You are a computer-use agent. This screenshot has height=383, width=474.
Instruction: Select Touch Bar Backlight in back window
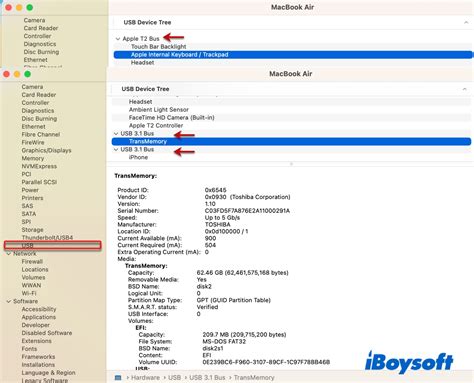coord(159,47)
